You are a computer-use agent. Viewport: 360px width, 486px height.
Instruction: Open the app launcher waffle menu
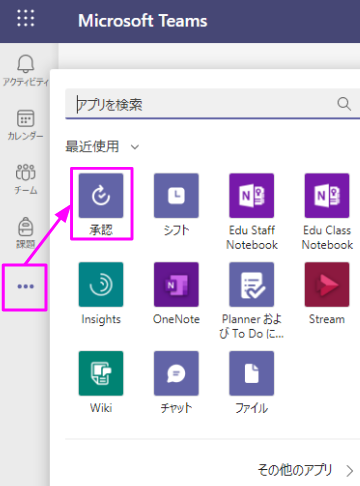pos(26,18)
